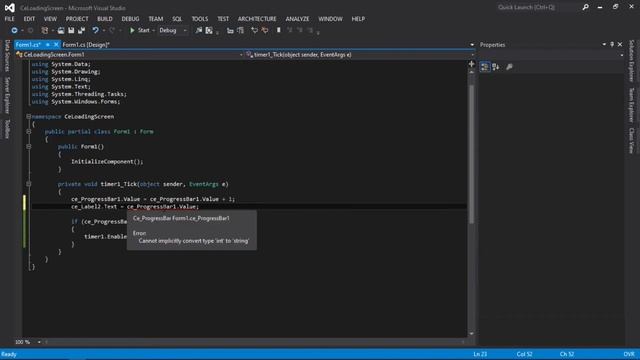Click the Navigate Backward toolbar icon
Viewport: 640px width, 360px height.
click(14, 31)
